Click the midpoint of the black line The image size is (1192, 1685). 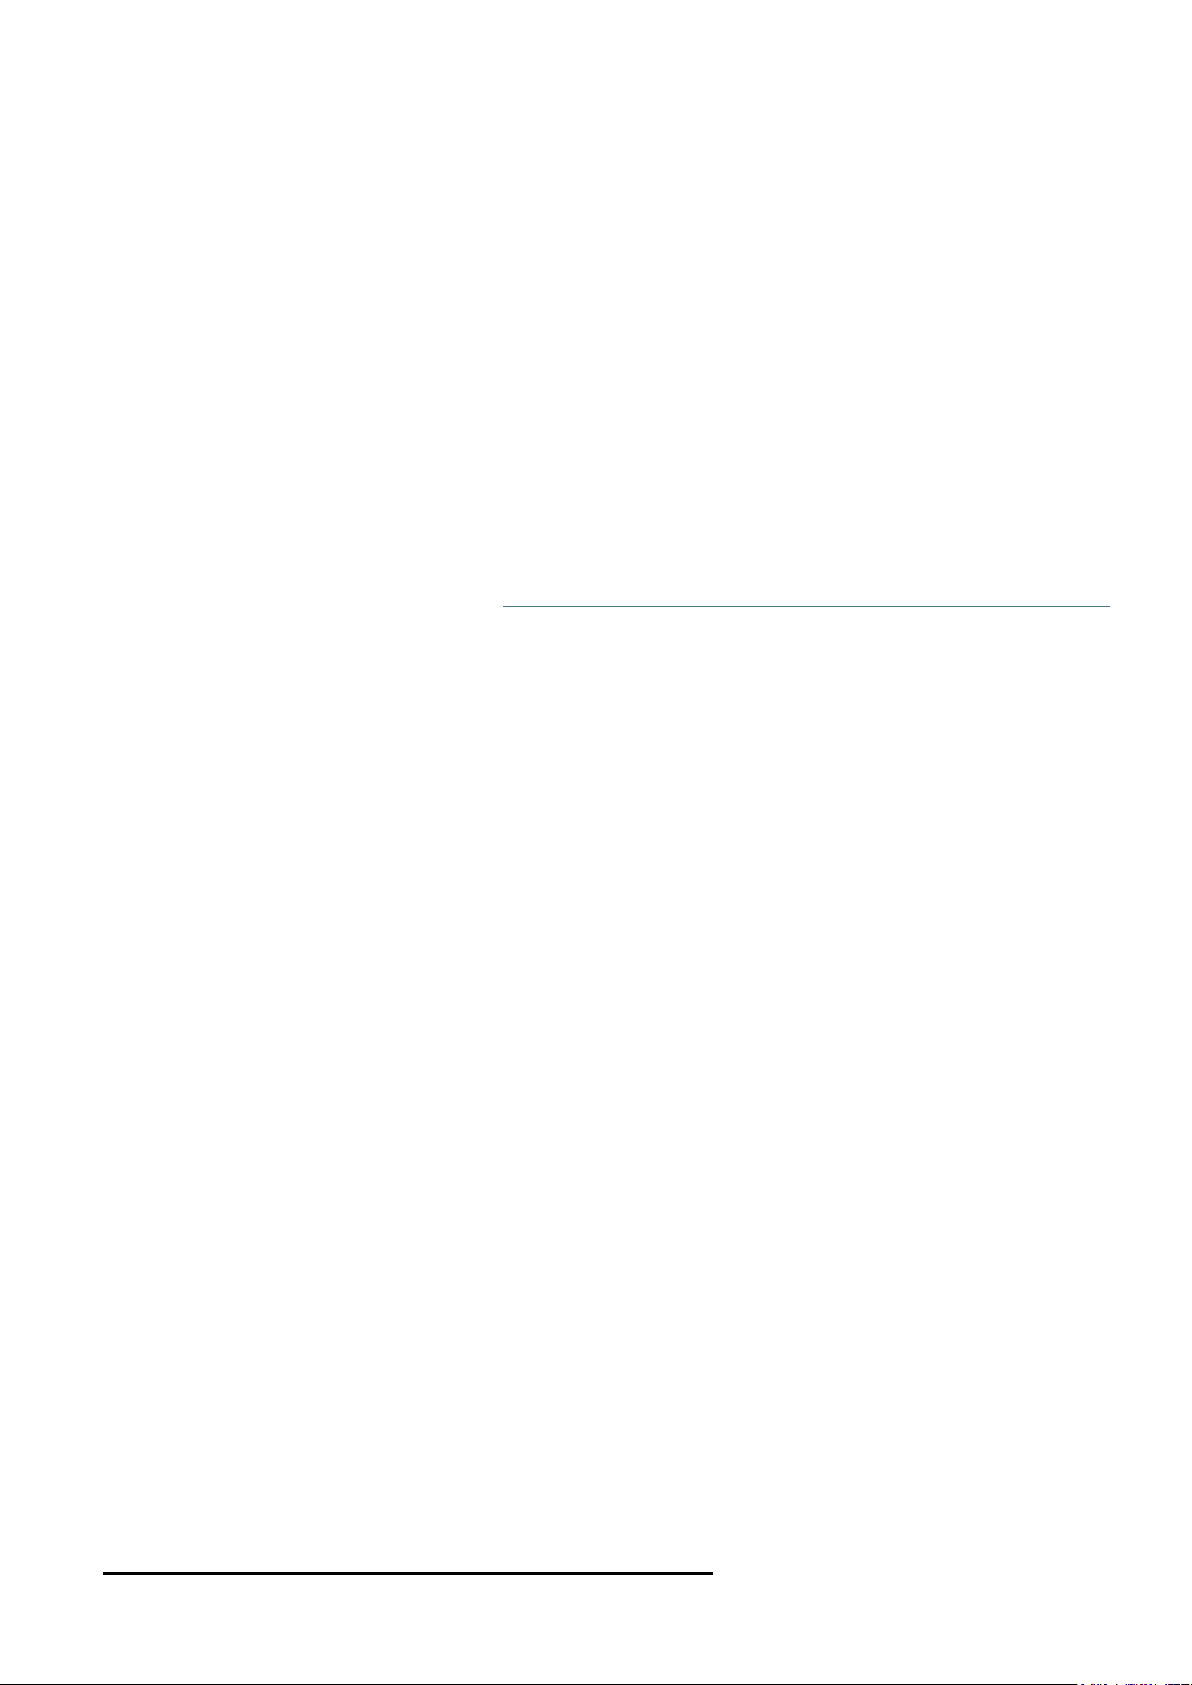[408, 1573]
